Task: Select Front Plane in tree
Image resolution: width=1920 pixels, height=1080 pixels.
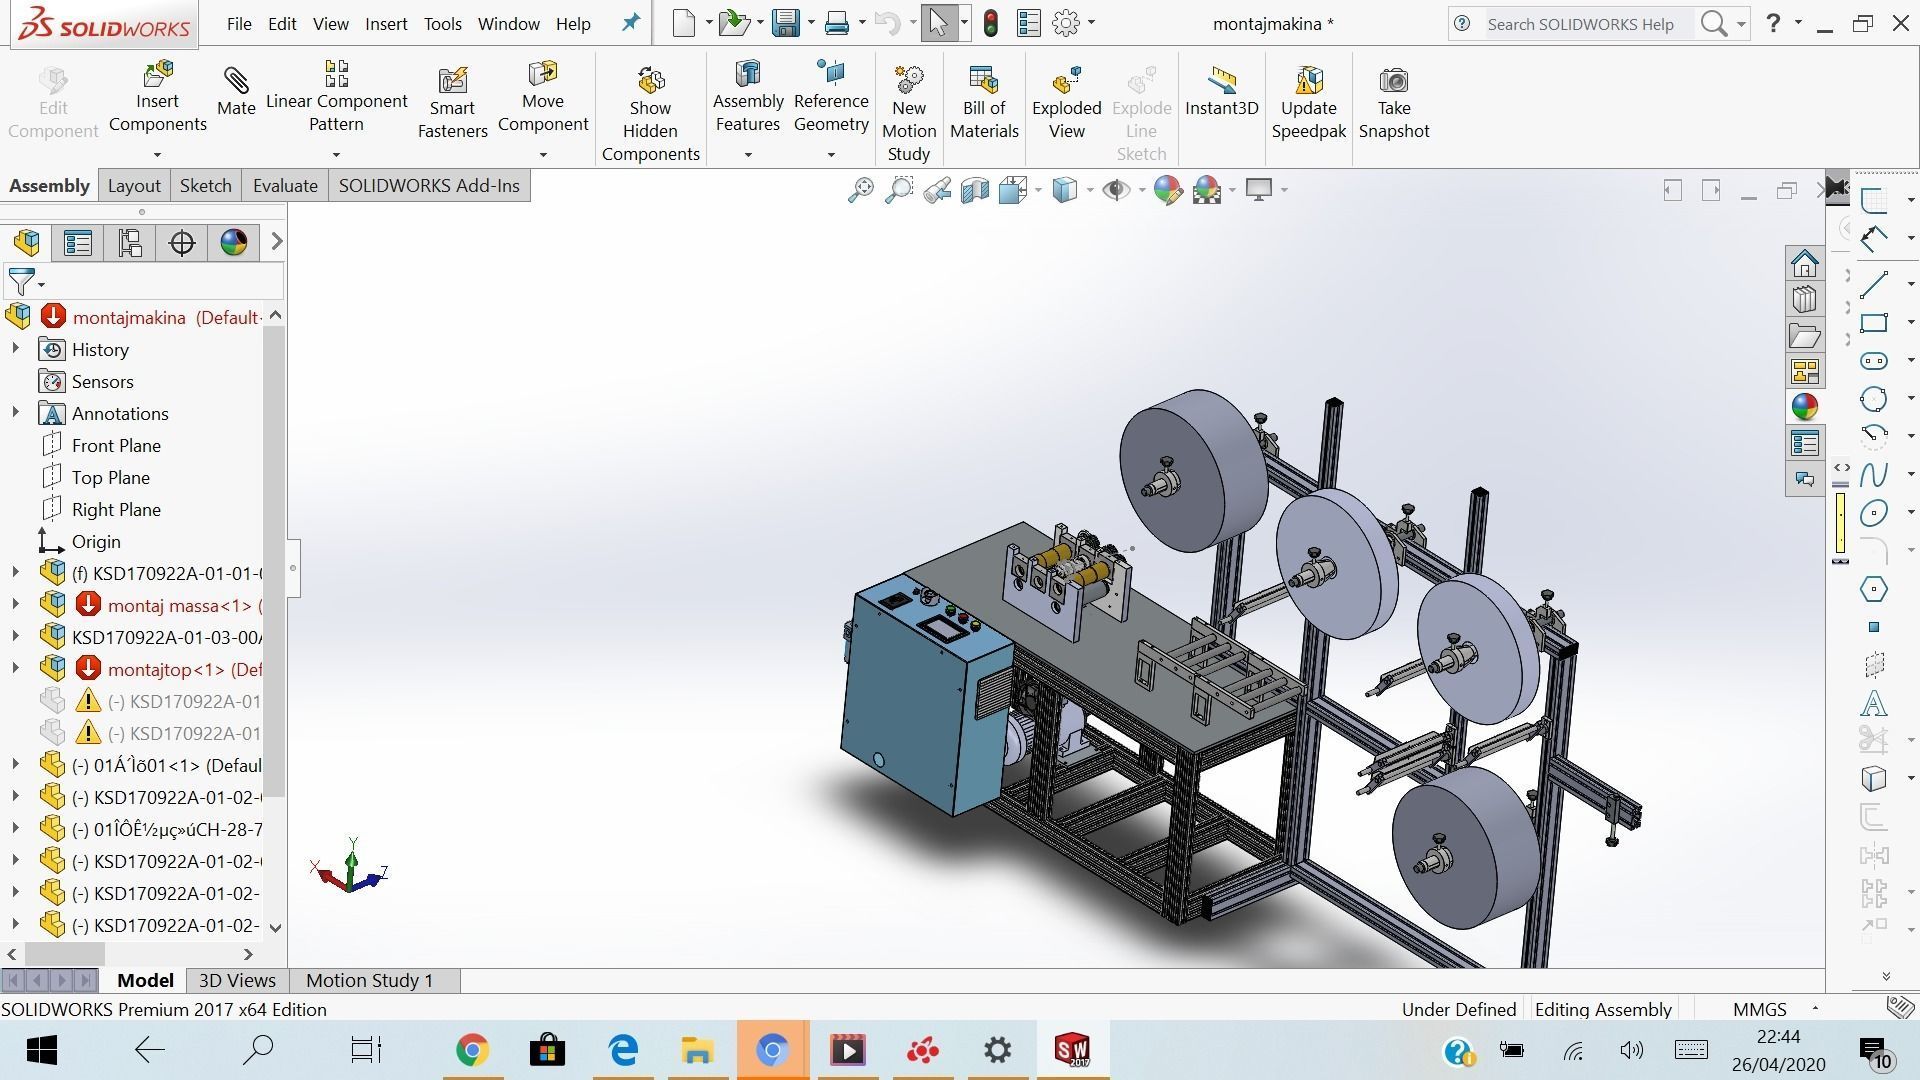Action: click(116, 445)
